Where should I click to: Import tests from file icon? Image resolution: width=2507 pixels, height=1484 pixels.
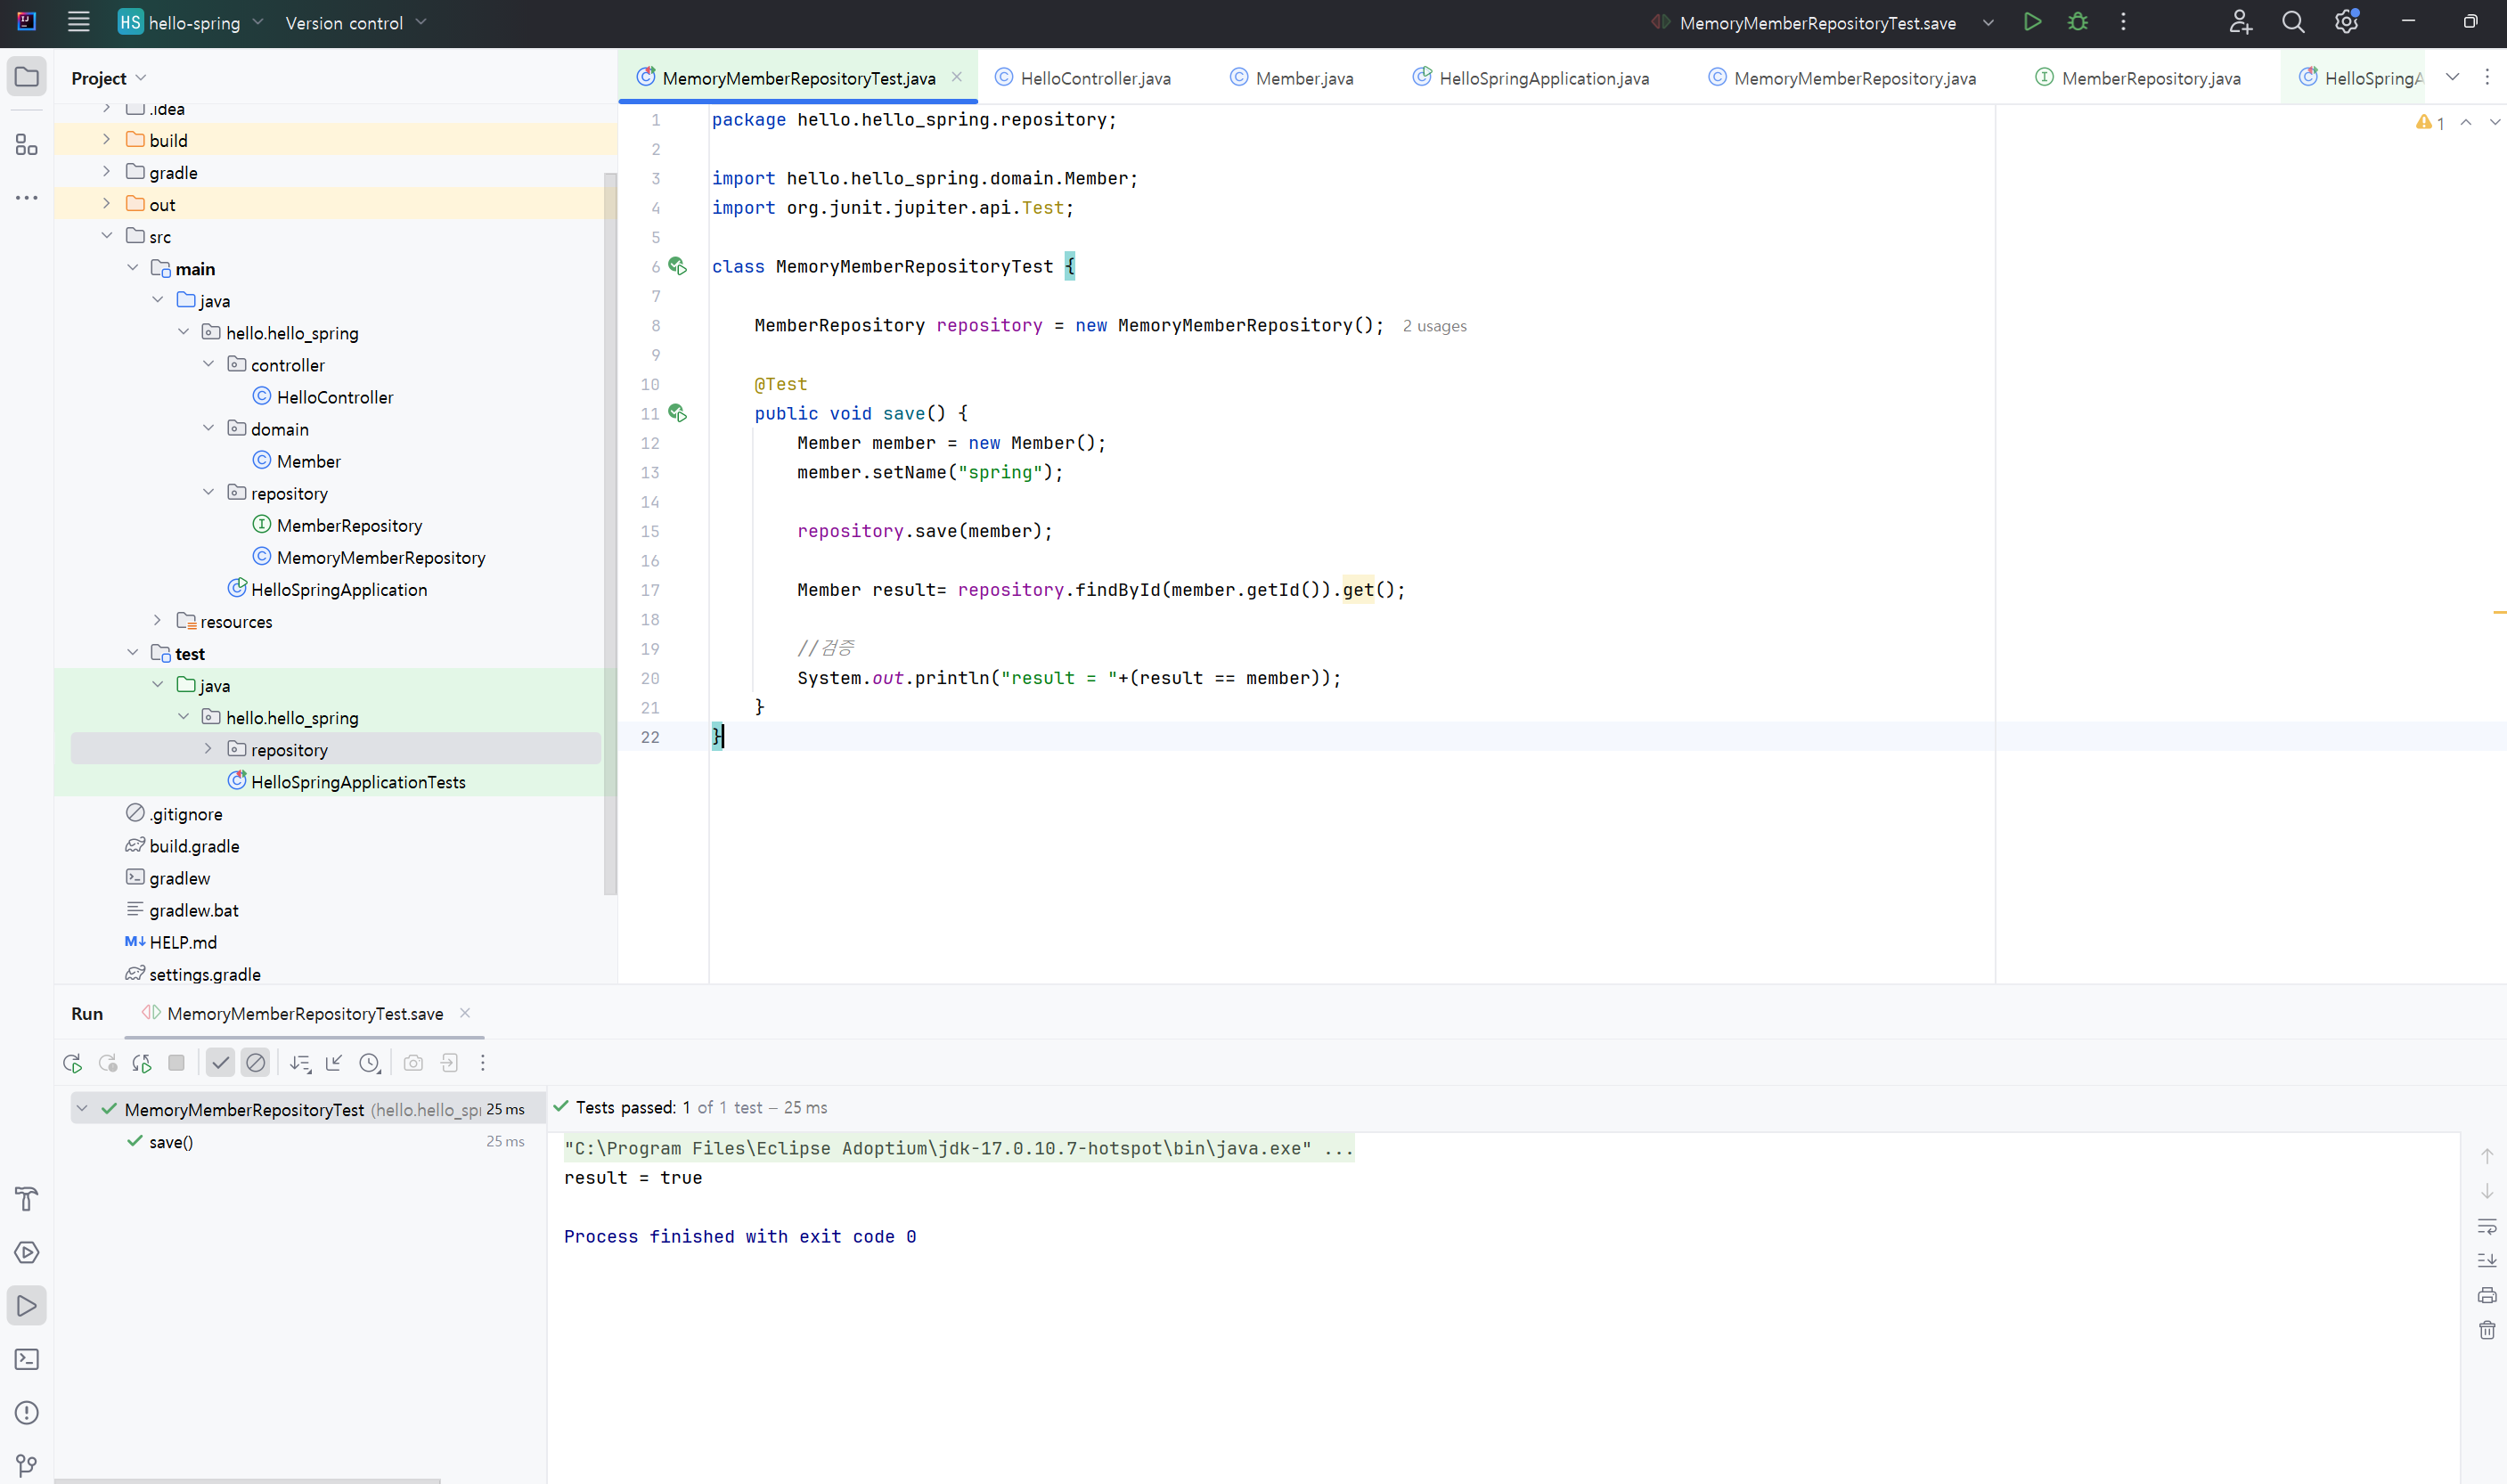coord(334,1063)
